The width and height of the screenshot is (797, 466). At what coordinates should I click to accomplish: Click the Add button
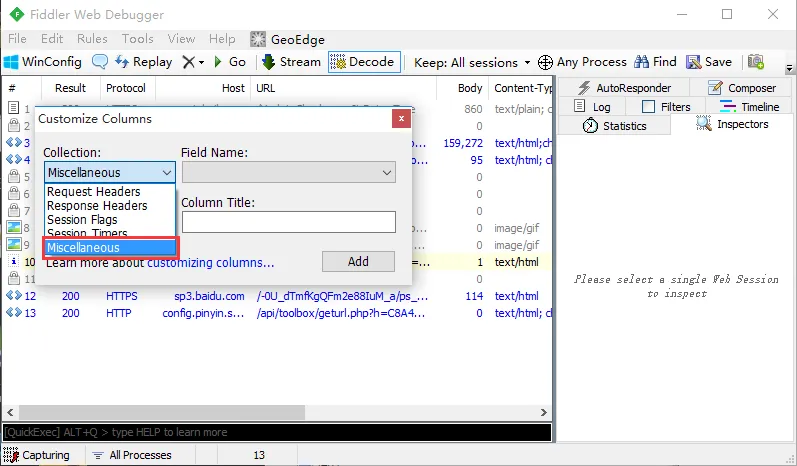358,262
